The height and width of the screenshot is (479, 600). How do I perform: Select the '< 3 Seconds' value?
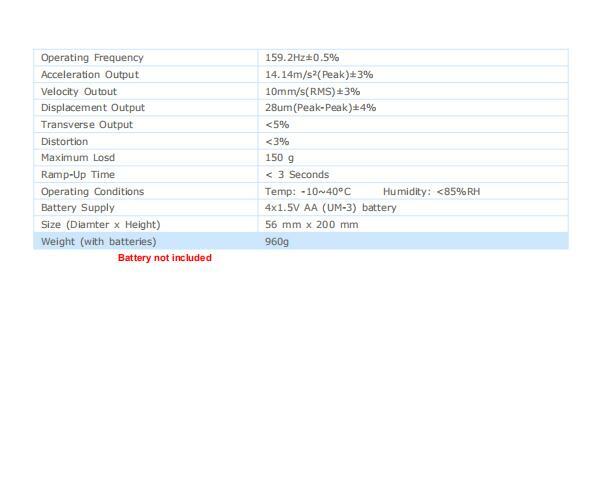297,175
